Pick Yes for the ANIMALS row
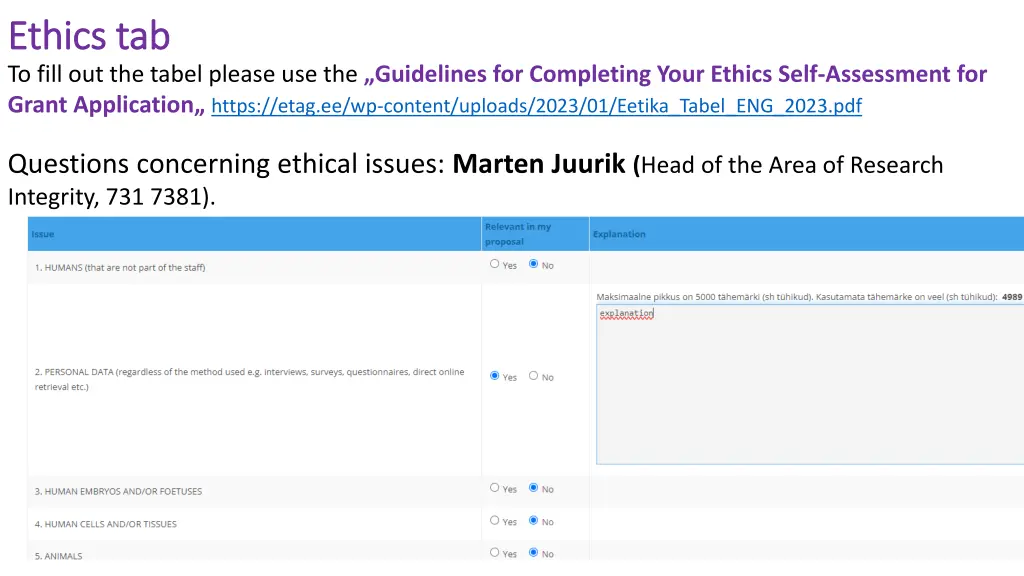Screen dimensions: 1024x576 [x=495, y=552]
